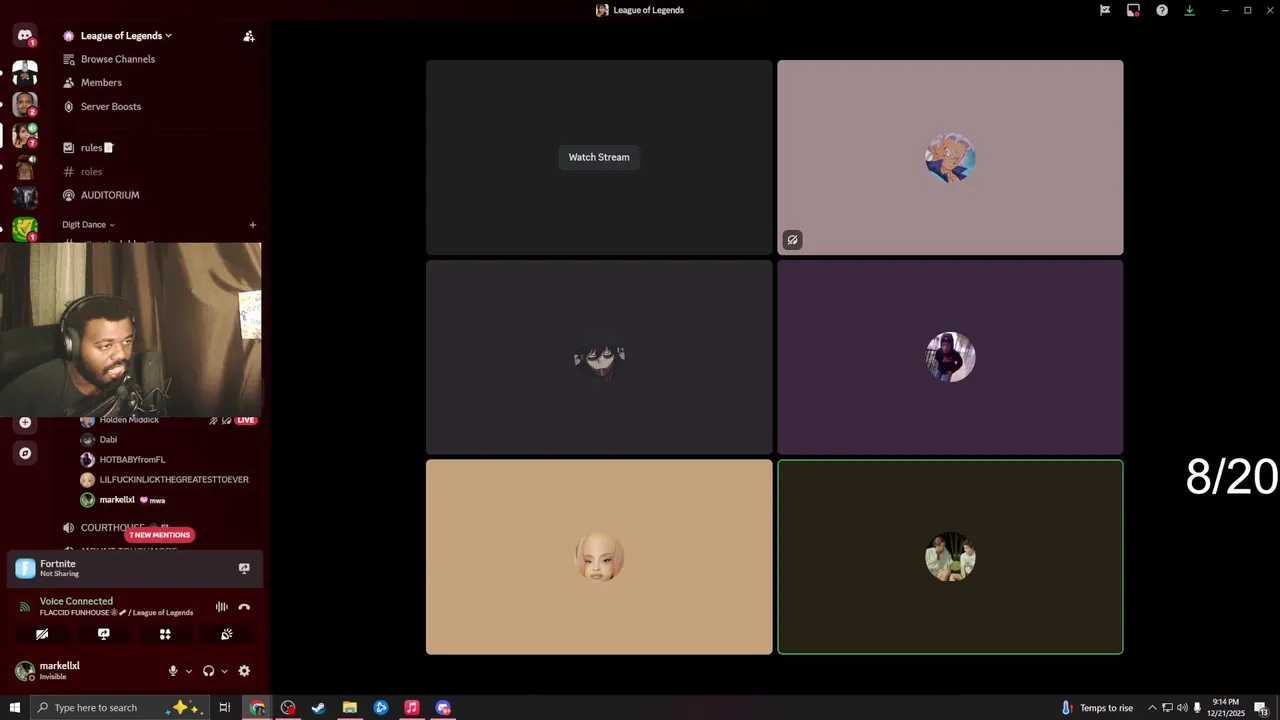Switch to the server with red badge 7
The height and width of the screenshot is (720, 1280).
pyautogui.click(x=25, y=135)
